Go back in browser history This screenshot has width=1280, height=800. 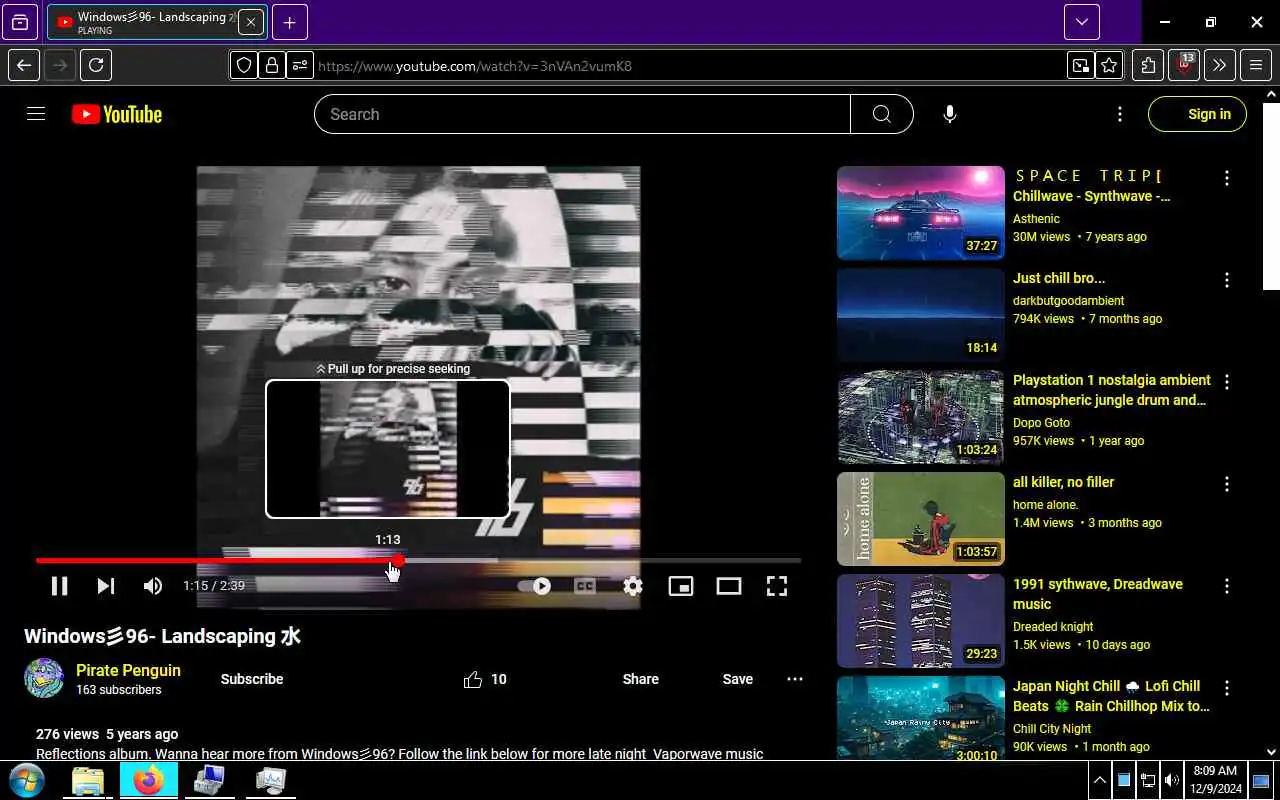click(x=24, y=66)
